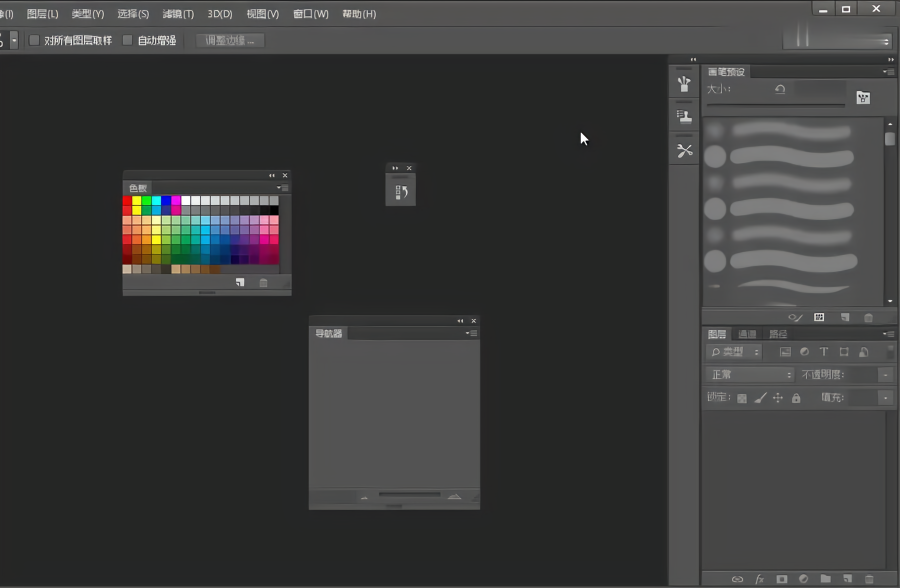Click the fx layer style icon

tap(759, 578)
